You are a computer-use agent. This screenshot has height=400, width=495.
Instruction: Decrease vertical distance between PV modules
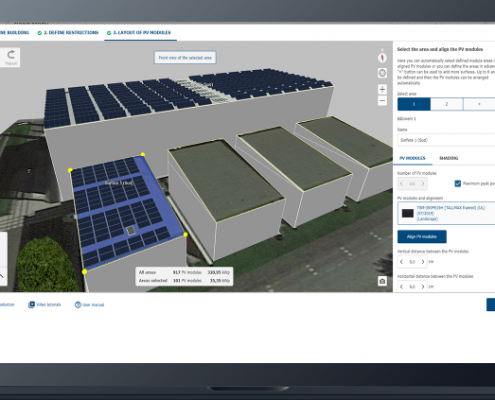coord(402,262)
